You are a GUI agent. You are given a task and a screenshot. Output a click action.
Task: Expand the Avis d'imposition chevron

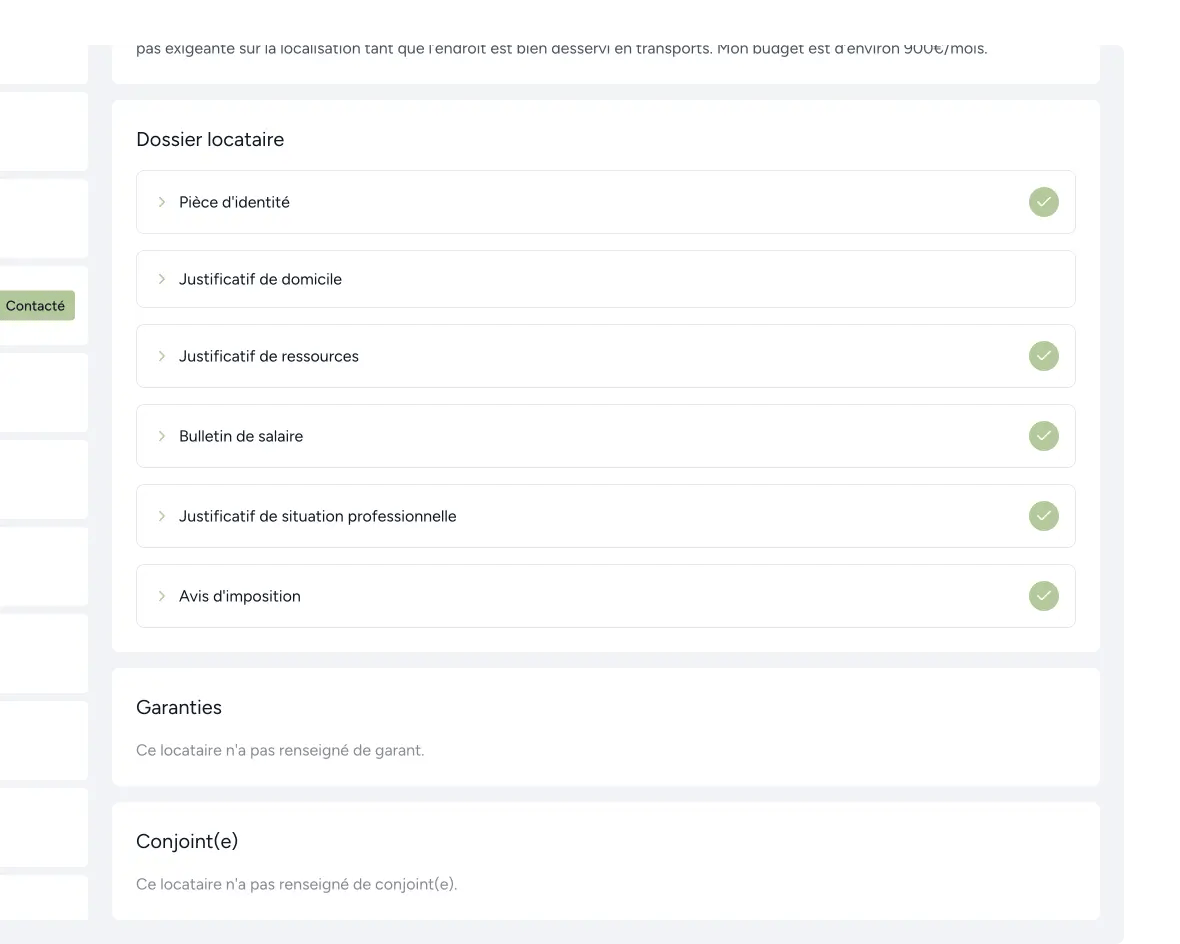pos(162,595)
